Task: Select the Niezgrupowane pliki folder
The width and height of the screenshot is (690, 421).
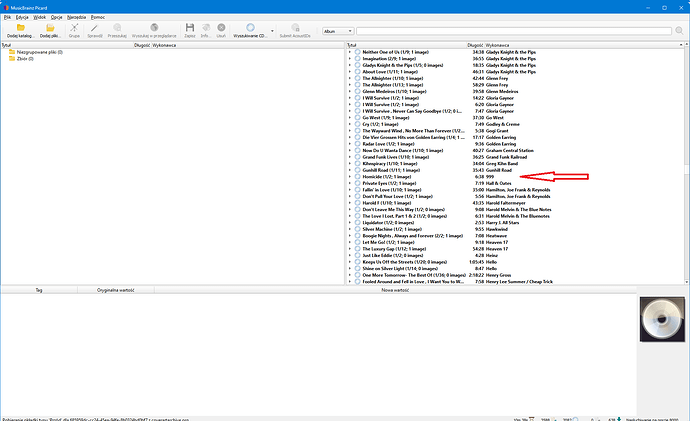Action: [x=36, y=52]
